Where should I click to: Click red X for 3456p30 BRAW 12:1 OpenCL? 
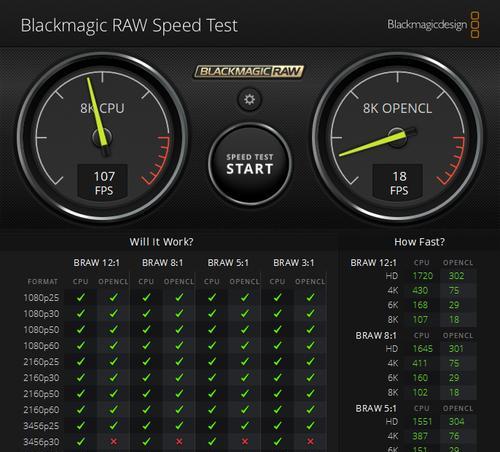[114, 442]
